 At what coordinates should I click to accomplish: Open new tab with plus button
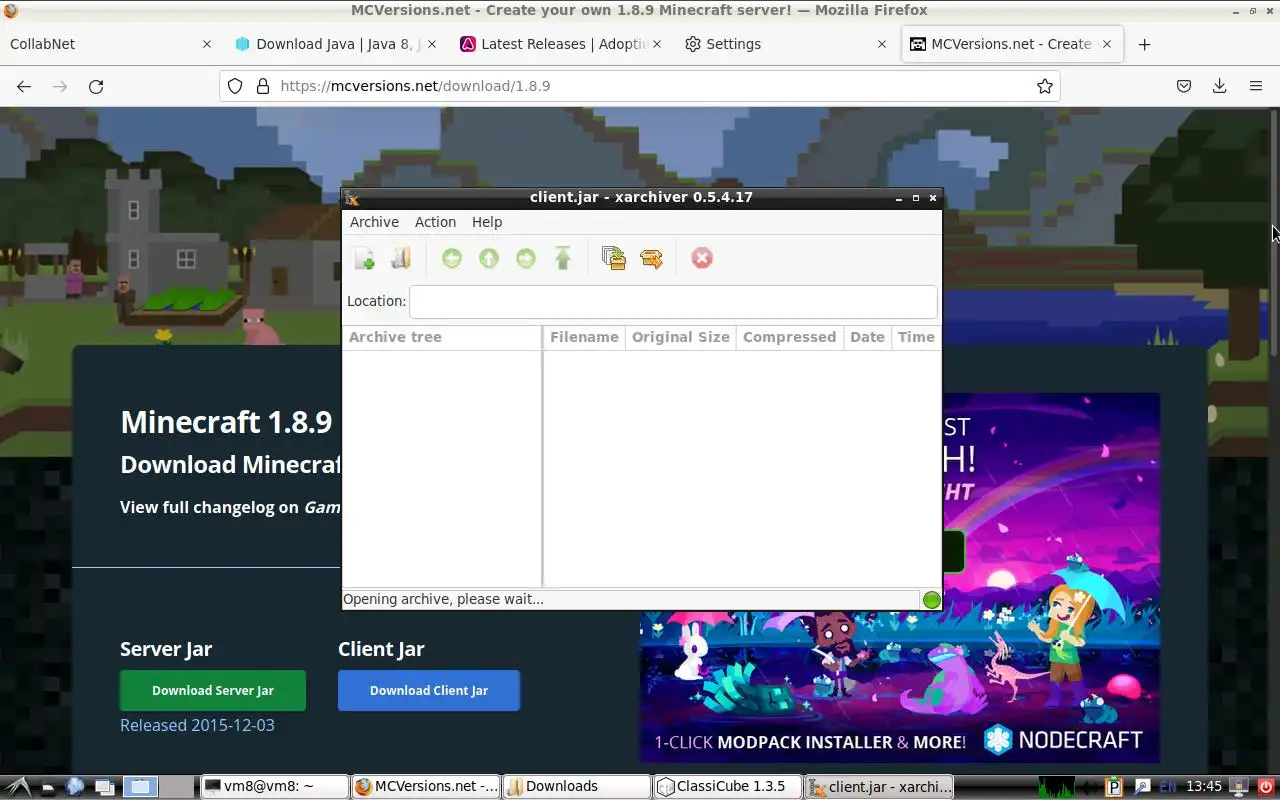(1144, 44)
